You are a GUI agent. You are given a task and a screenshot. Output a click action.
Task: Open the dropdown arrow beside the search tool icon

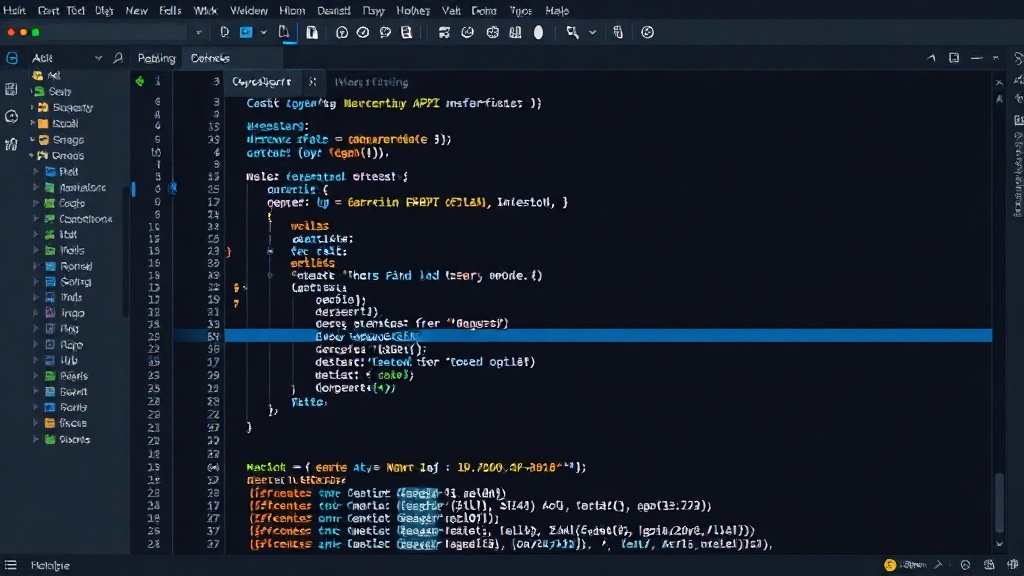click(x=592, y=33)
